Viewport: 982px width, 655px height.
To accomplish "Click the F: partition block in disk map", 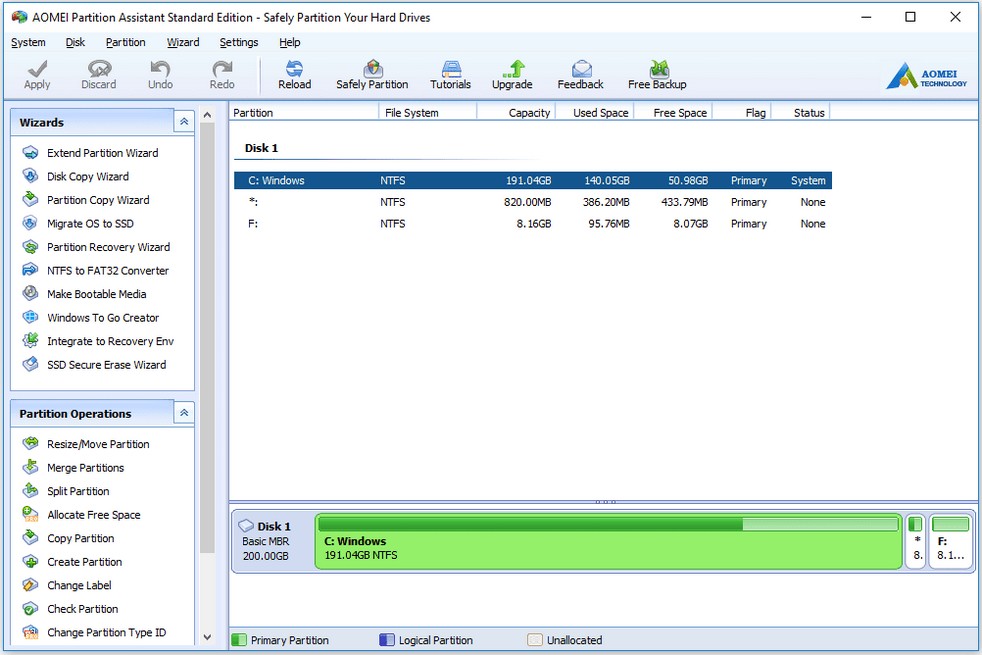I will coord(950,542).
